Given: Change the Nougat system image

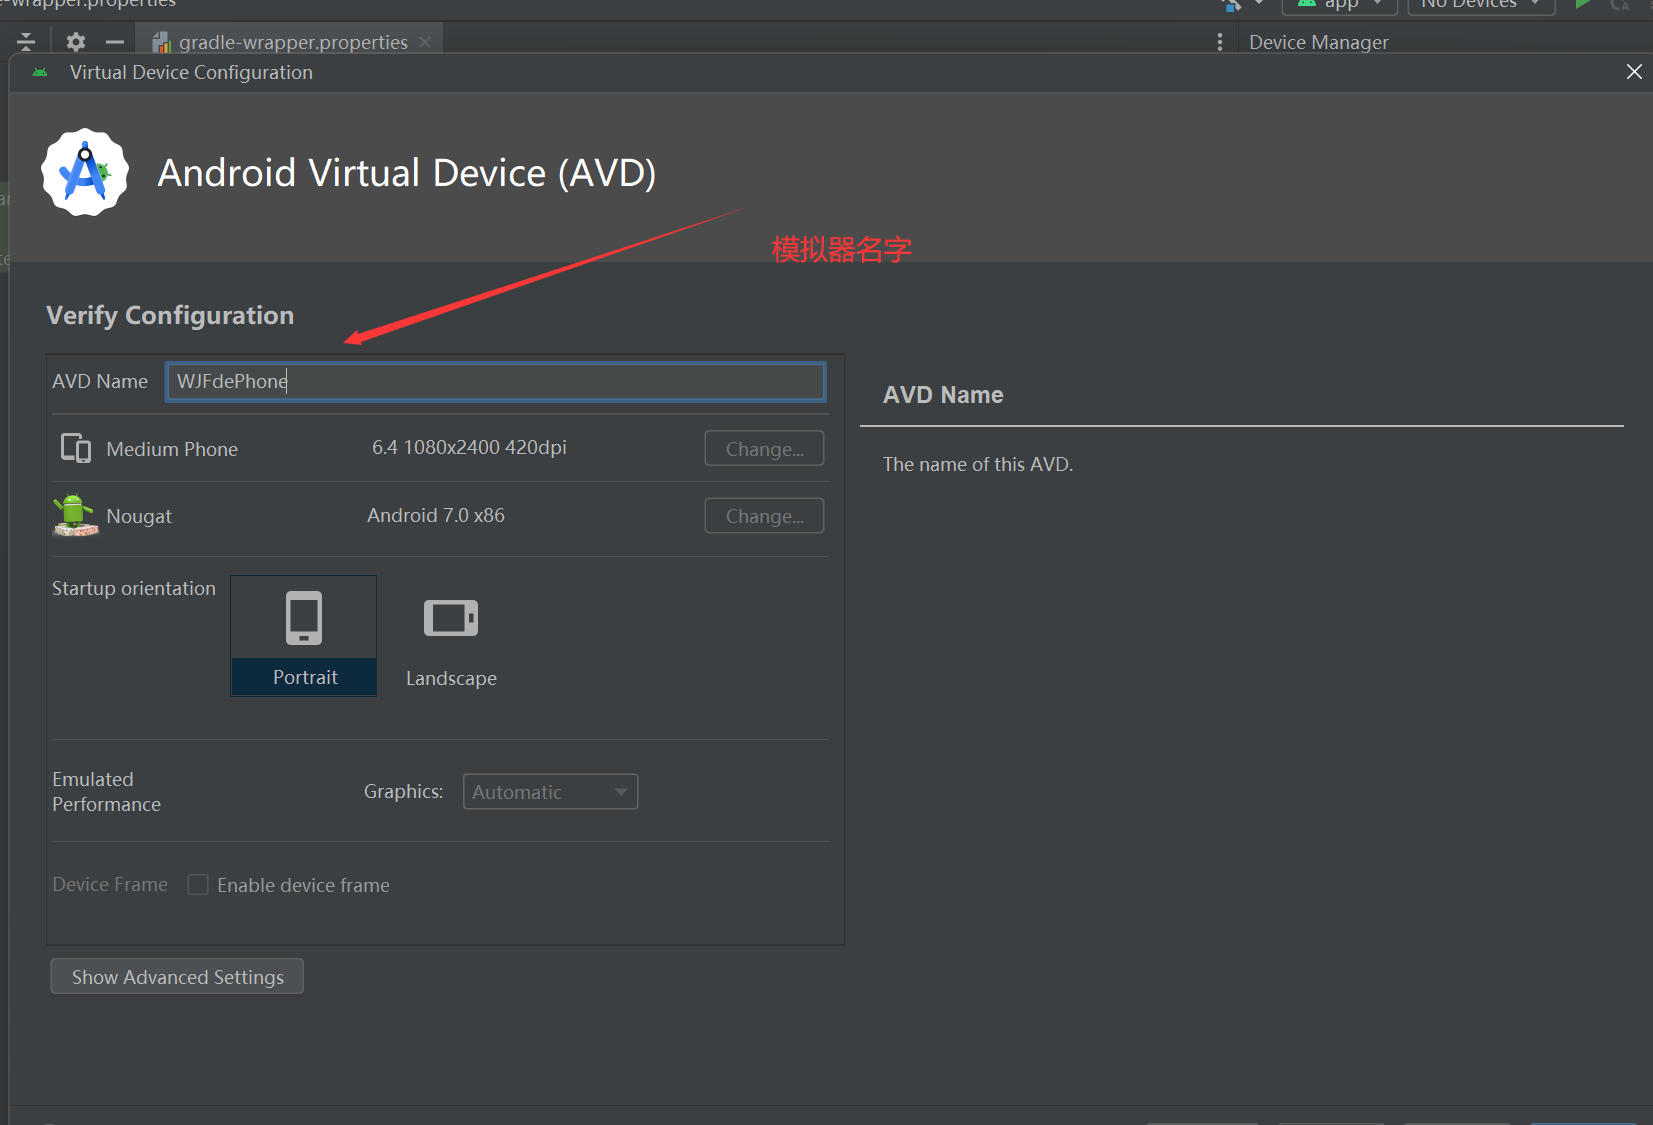Looking at the screenshot, I should pos(764,516).
